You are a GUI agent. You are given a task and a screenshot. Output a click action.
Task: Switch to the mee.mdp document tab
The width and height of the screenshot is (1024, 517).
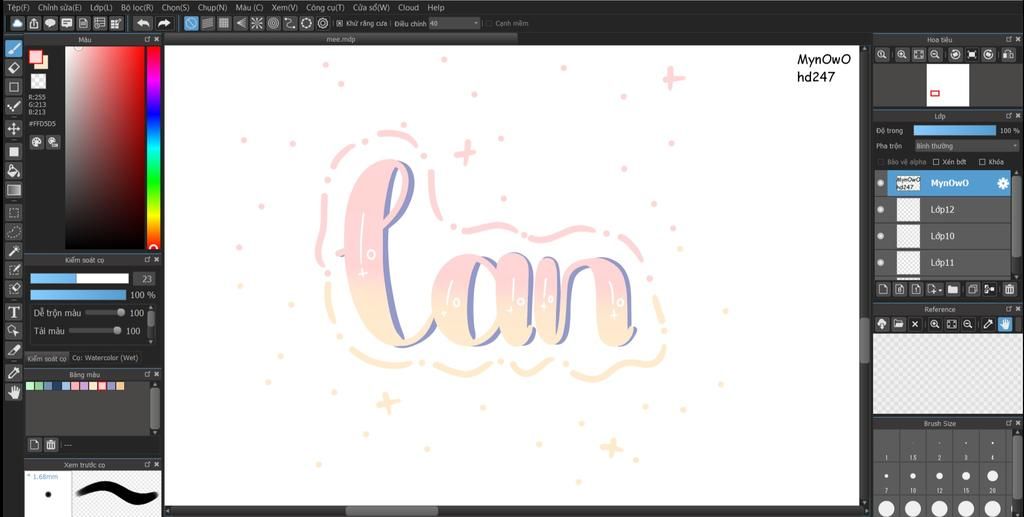pos(341,39)
